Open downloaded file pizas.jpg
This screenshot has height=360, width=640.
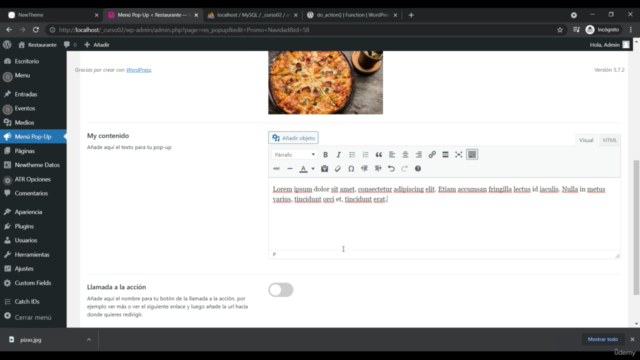[x=31, y=340]
